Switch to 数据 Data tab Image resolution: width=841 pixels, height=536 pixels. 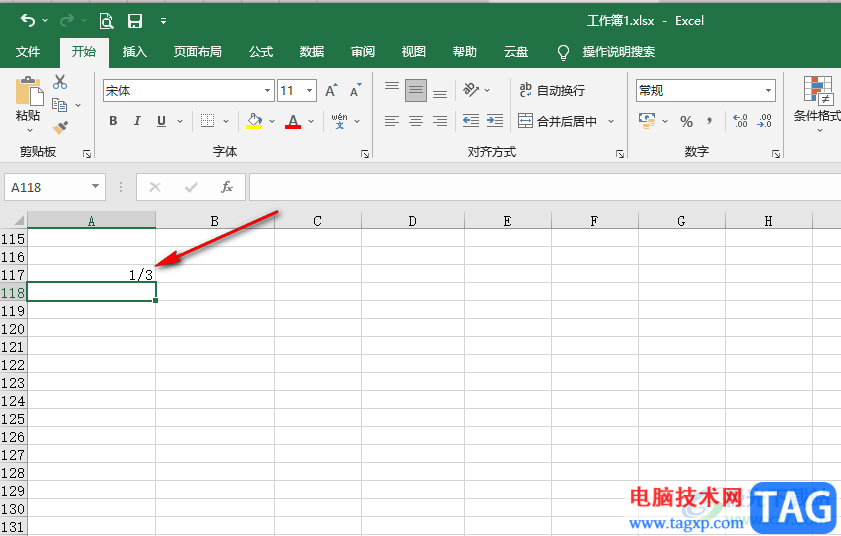click(x=312, y=52)
